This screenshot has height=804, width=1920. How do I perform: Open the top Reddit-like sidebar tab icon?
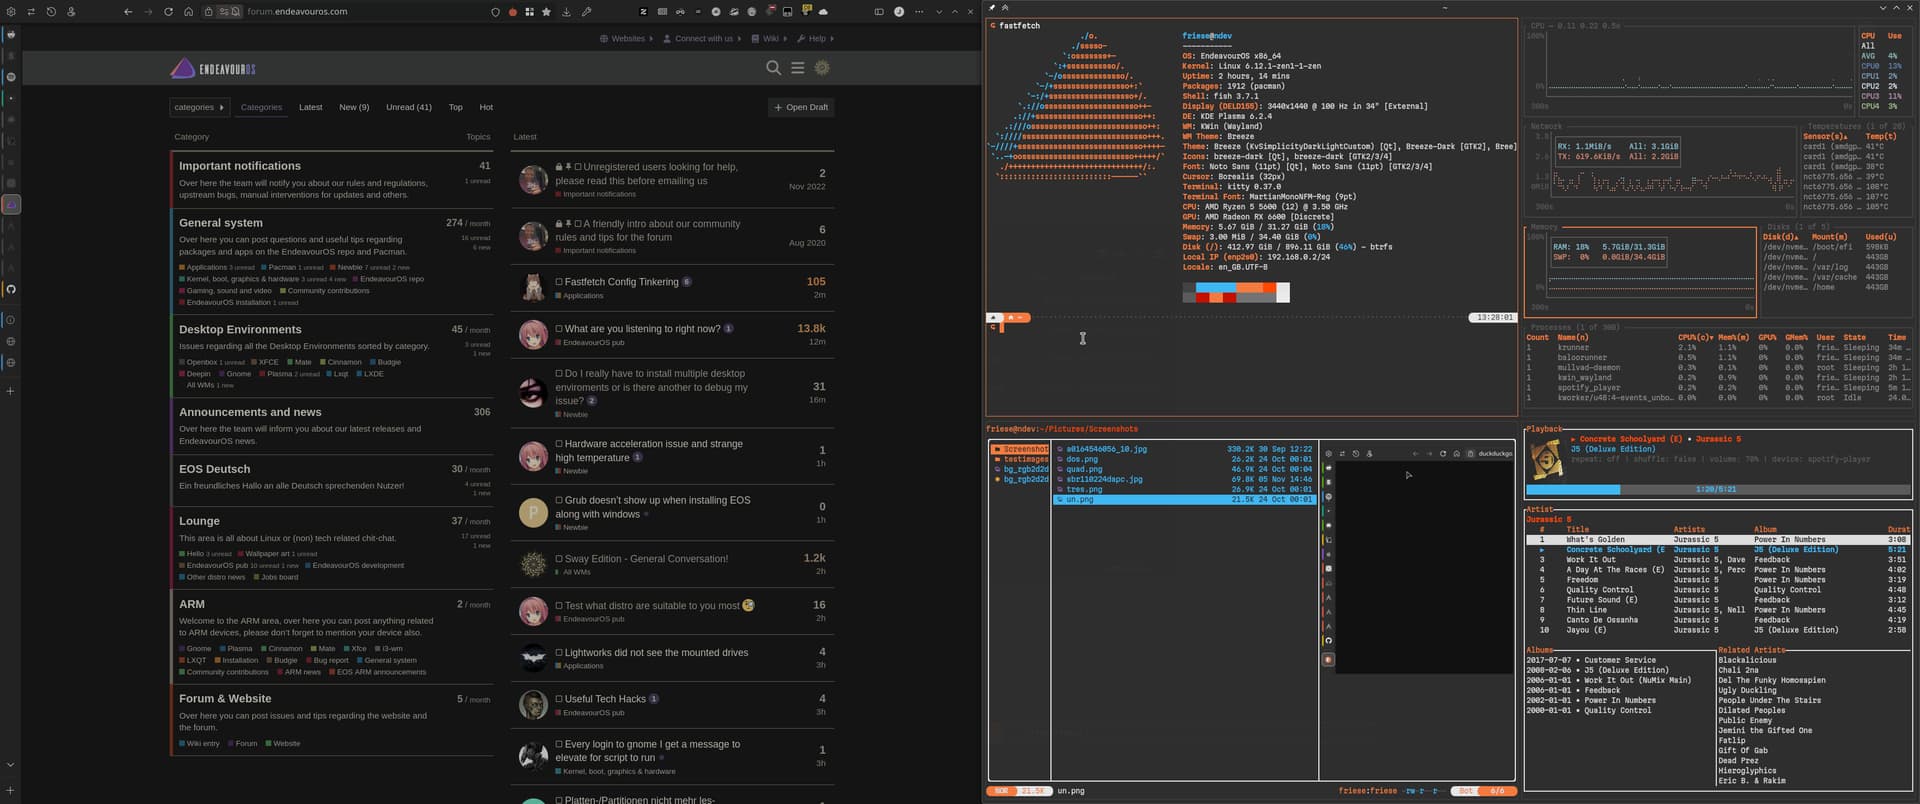11,34
